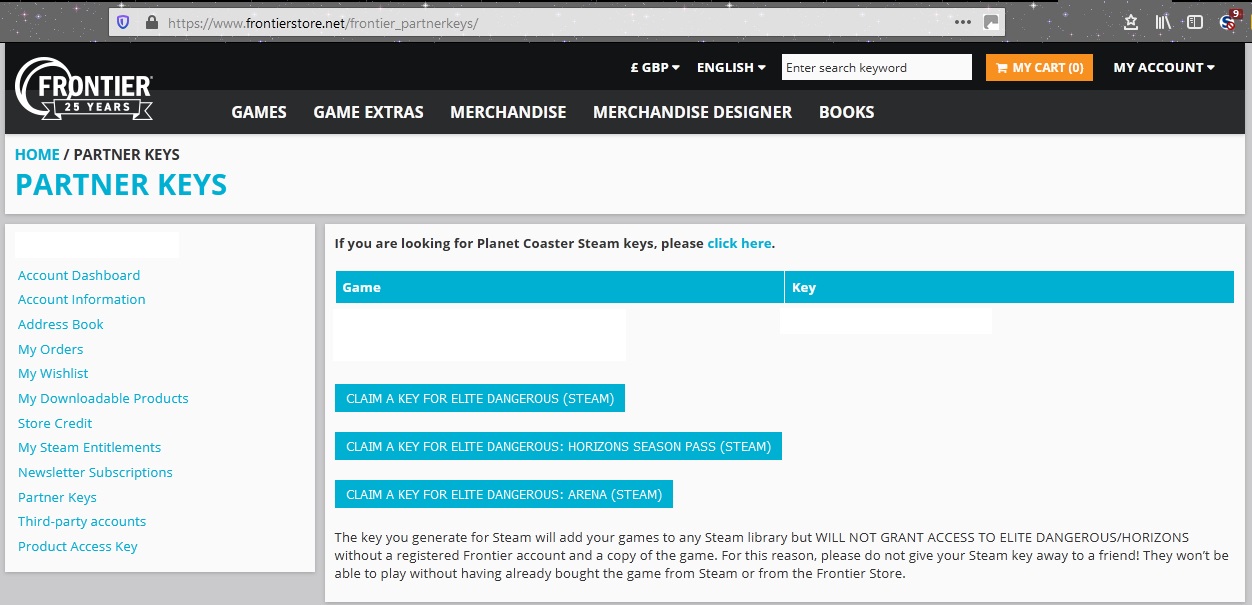Viewport: 1252px width, 605px height.
Task: Select Partner Keys in sidebar
Action: (57, 497)
